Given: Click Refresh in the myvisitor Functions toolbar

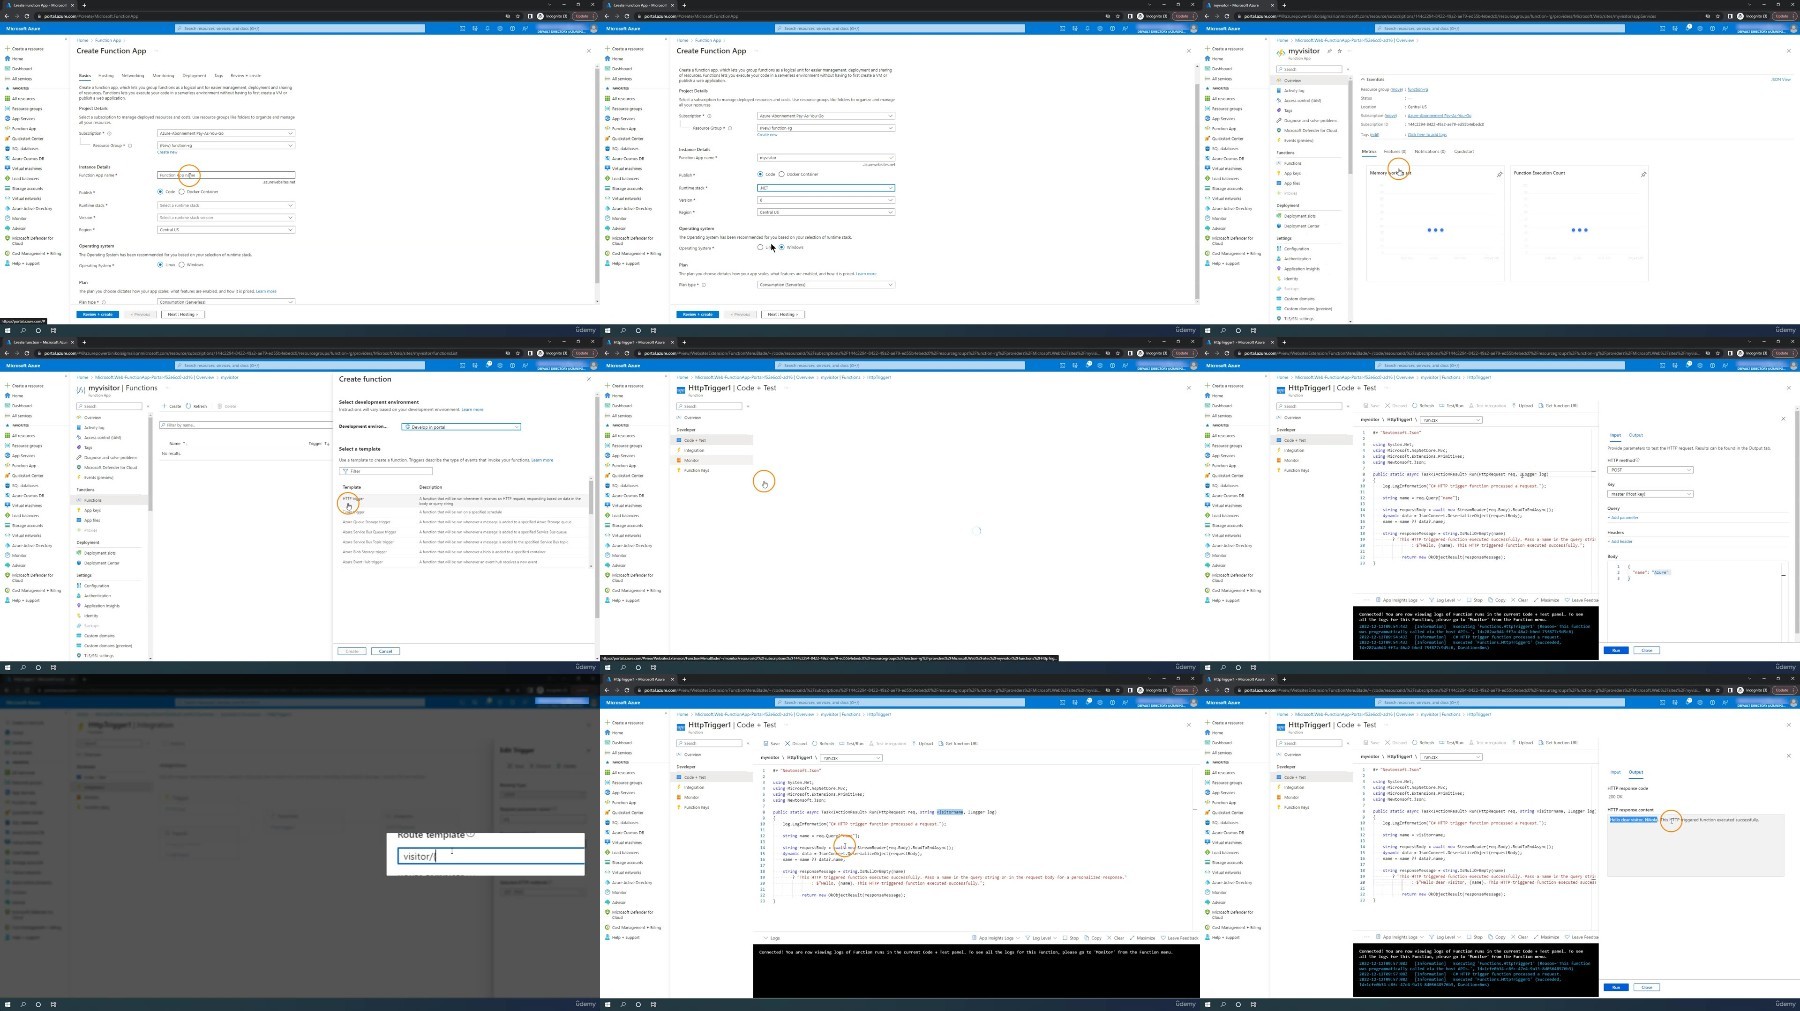Looking at the screenshot, I should point(198,406).
